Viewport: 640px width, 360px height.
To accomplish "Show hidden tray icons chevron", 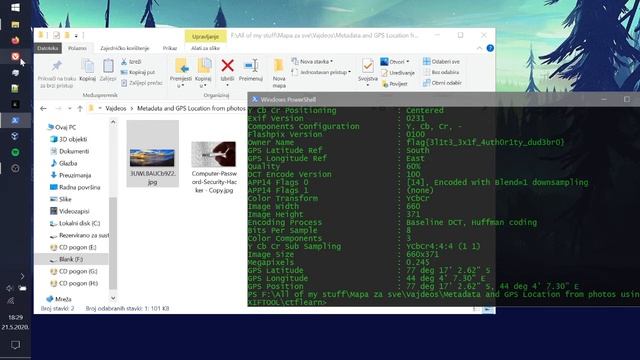I will click(x=22, y=276).
